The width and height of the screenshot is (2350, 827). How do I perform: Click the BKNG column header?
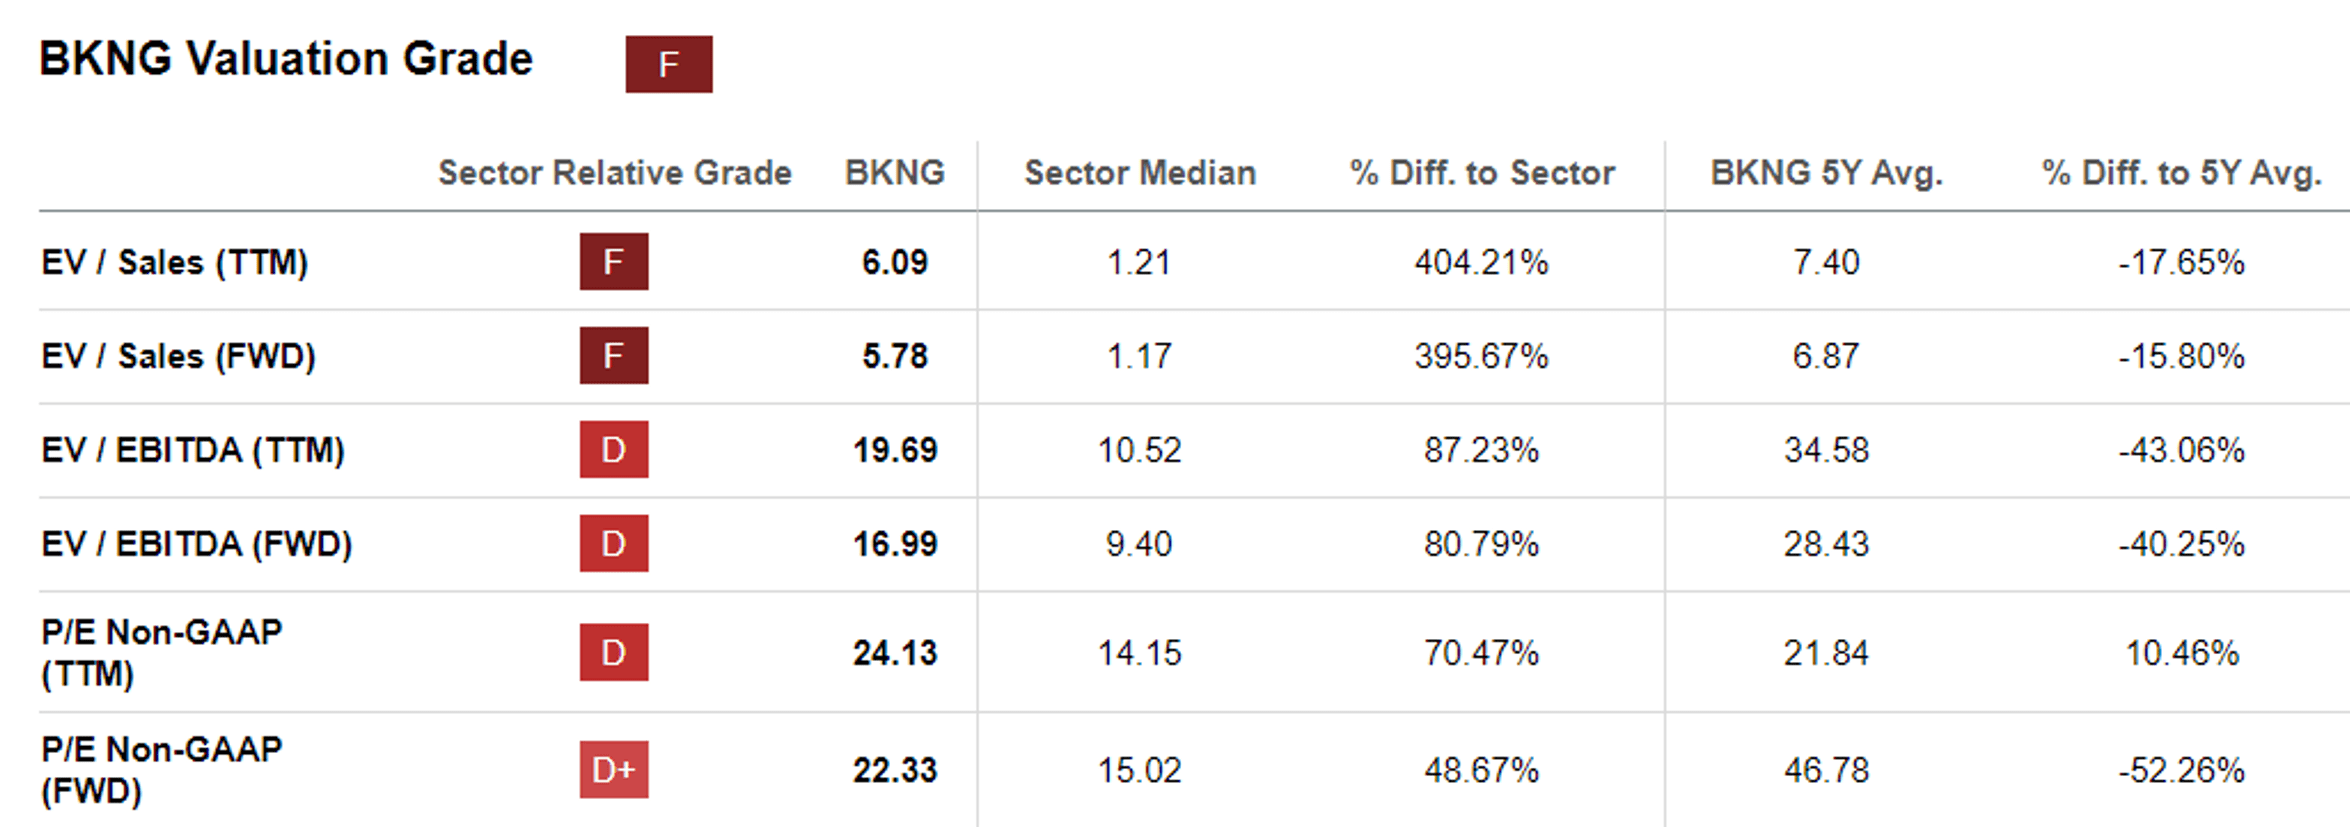pyautogui.click(x=894, y=173)
